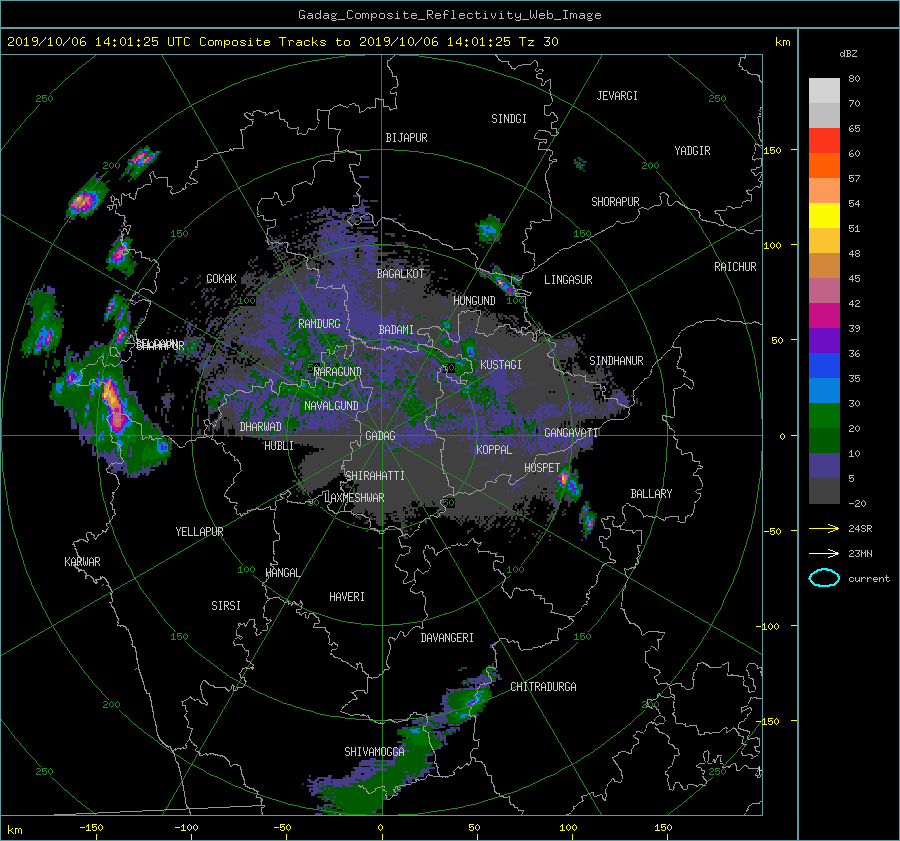Screen dimensions: 900x841
Task: Select the NARAGUND label
Action: click(338, 372)
